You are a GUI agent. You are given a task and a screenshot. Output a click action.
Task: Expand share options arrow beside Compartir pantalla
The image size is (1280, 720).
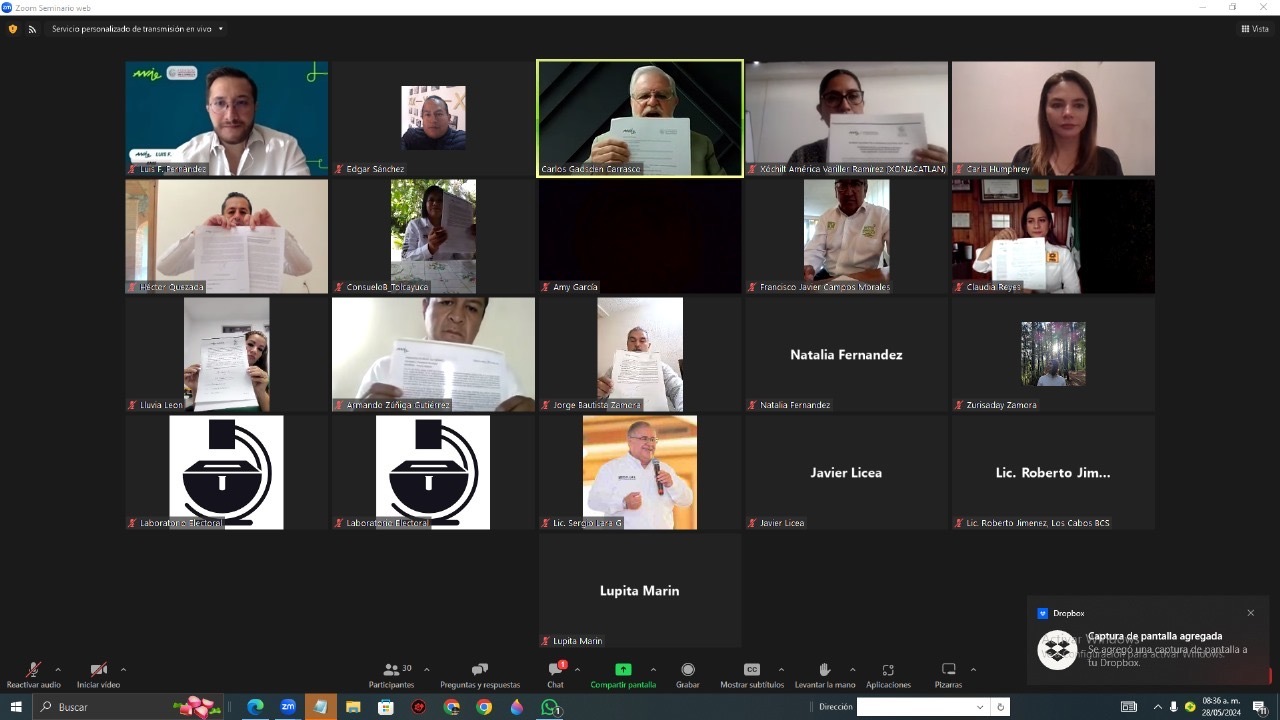[653, 669]
